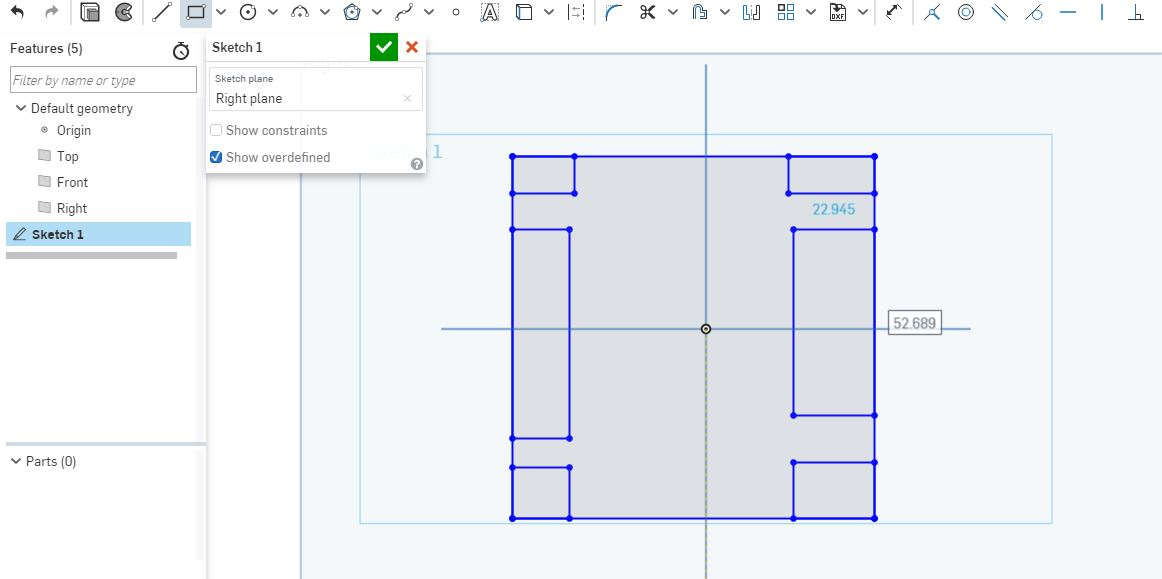Select the Use/Project edges tool

(524, 12)
